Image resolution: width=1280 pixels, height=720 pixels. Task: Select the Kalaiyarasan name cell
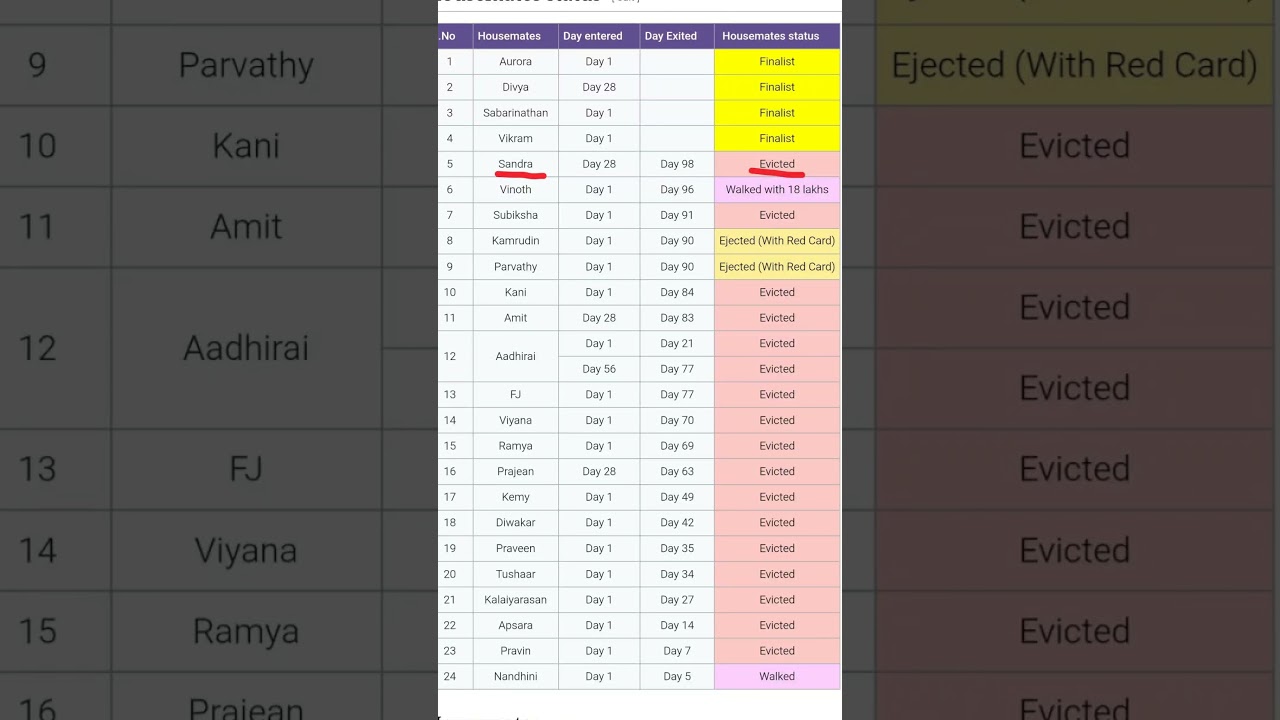515,600
